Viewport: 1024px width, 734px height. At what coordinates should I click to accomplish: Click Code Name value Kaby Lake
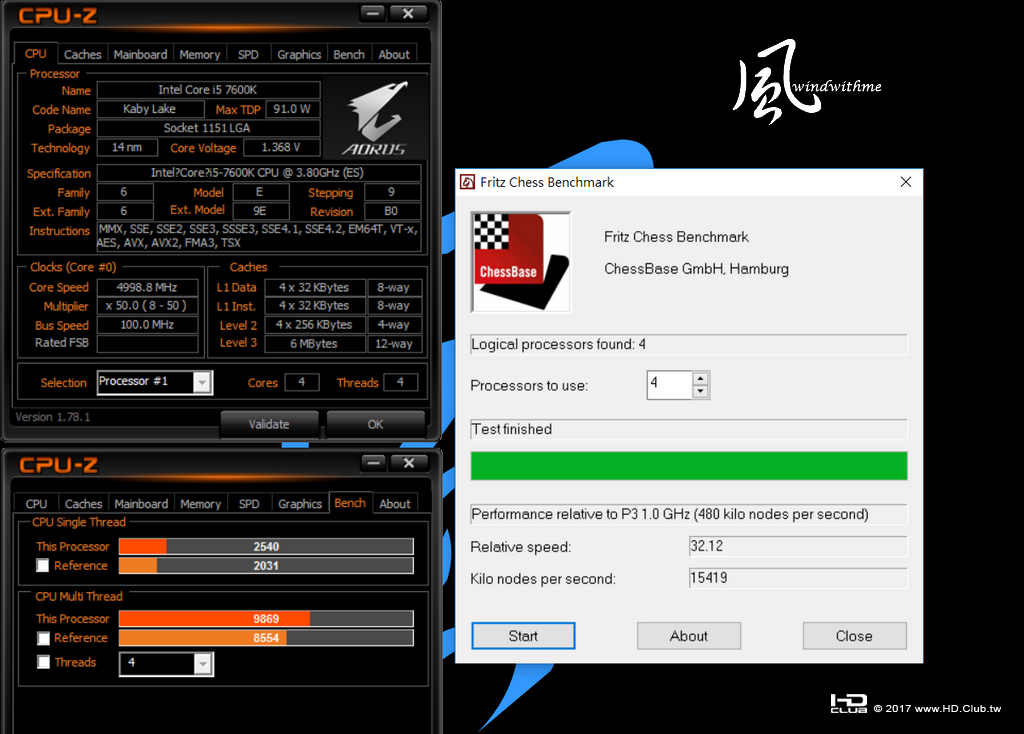(150, 109)
